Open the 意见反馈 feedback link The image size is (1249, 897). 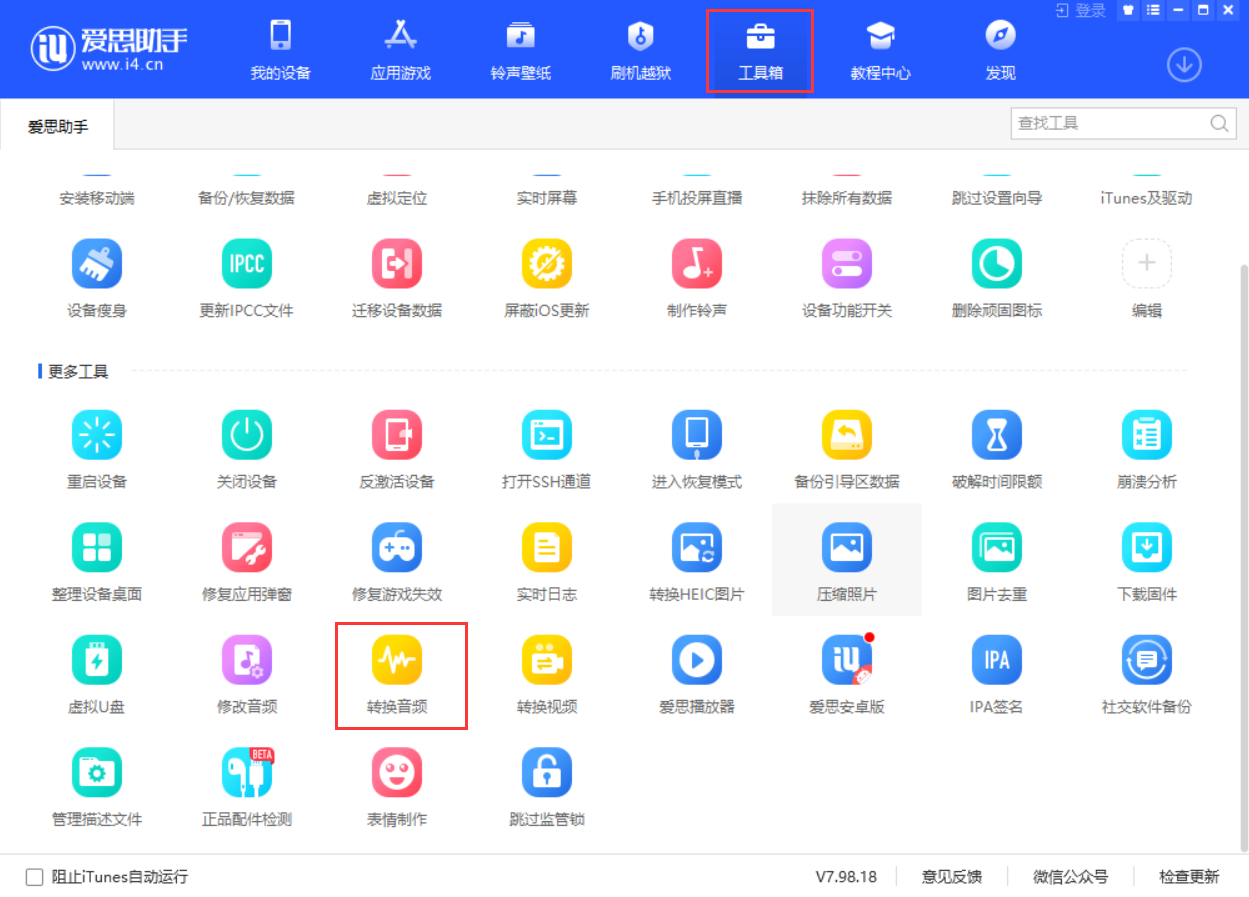pyautogui.click(x=951, y=876)
